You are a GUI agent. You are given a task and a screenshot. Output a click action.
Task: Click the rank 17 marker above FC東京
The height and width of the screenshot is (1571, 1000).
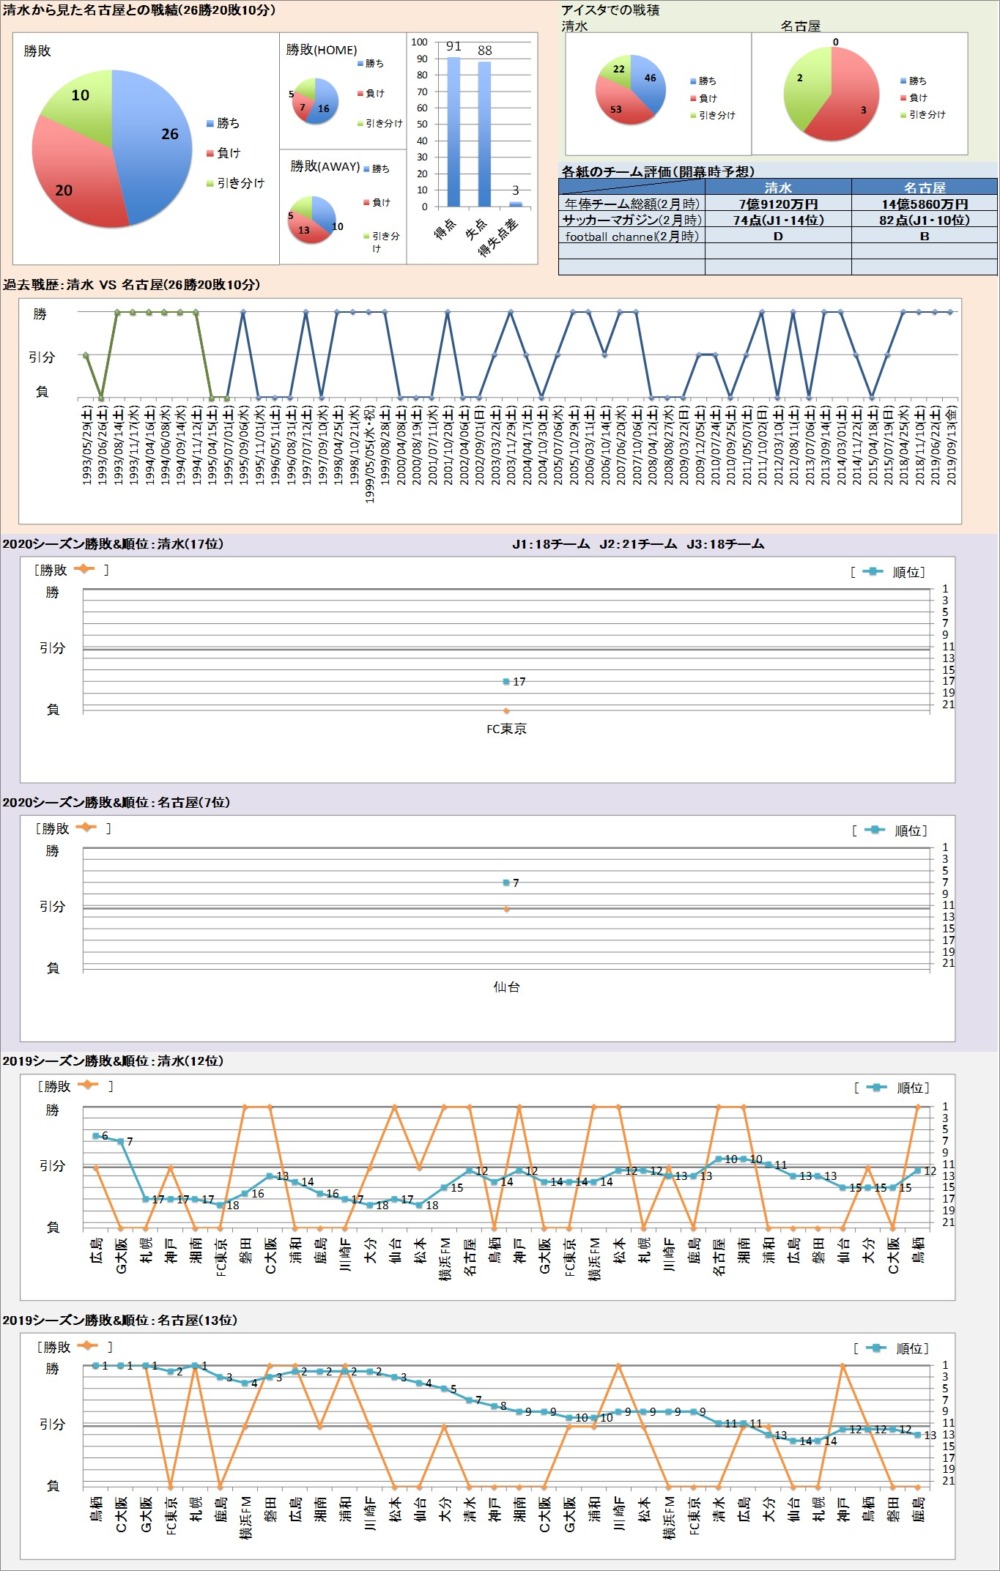click(507, 682)
